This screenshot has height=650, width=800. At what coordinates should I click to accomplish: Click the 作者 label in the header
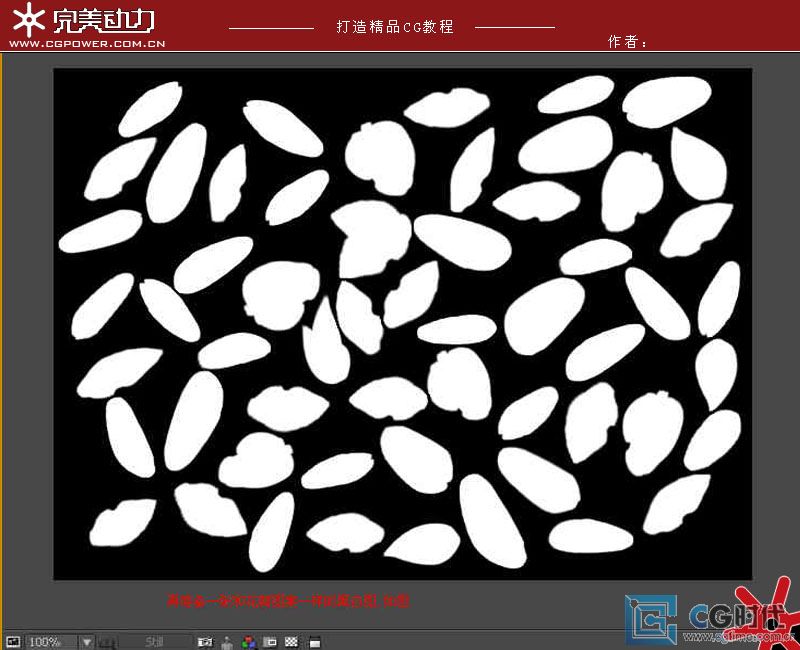click(x=627, y=42)
